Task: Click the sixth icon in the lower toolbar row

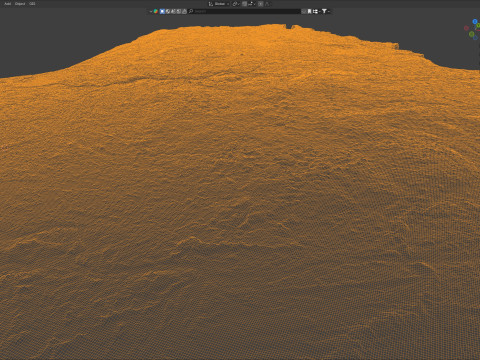Action: pyautogui.click(x=184, y=11)
